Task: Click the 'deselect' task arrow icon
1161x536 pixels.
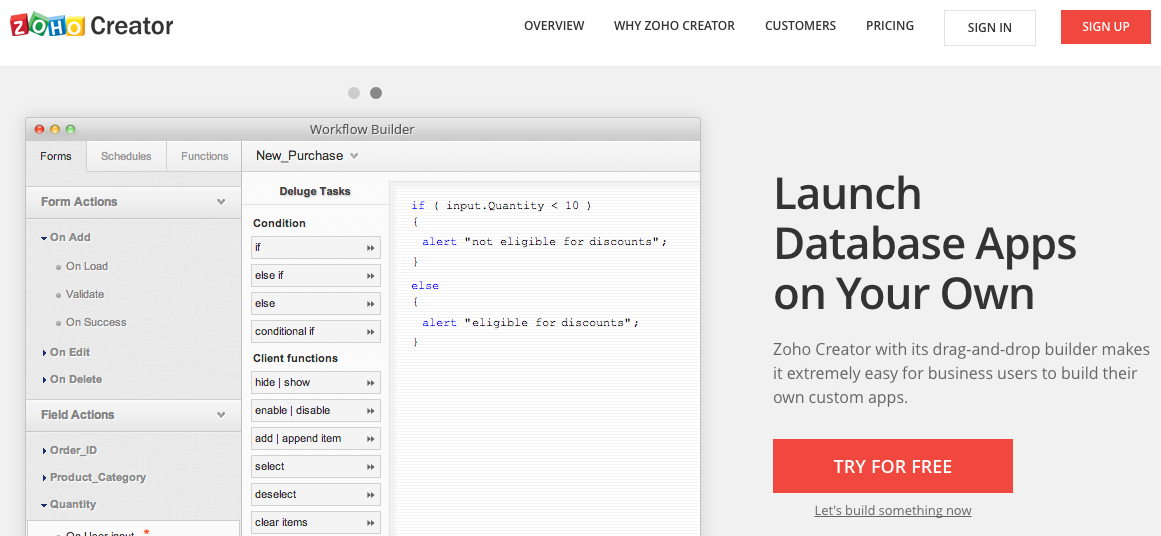Action: [x=370, y=495]
